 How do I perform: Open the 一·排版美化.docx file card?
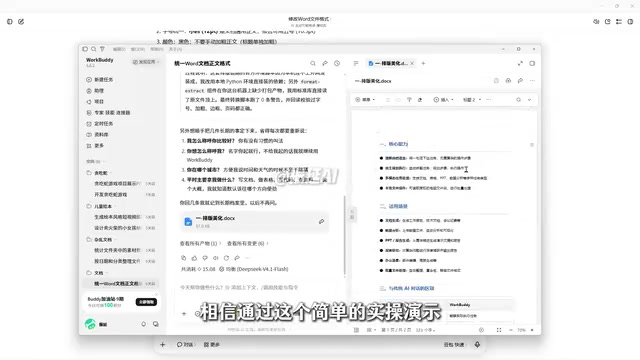(254, 222)
